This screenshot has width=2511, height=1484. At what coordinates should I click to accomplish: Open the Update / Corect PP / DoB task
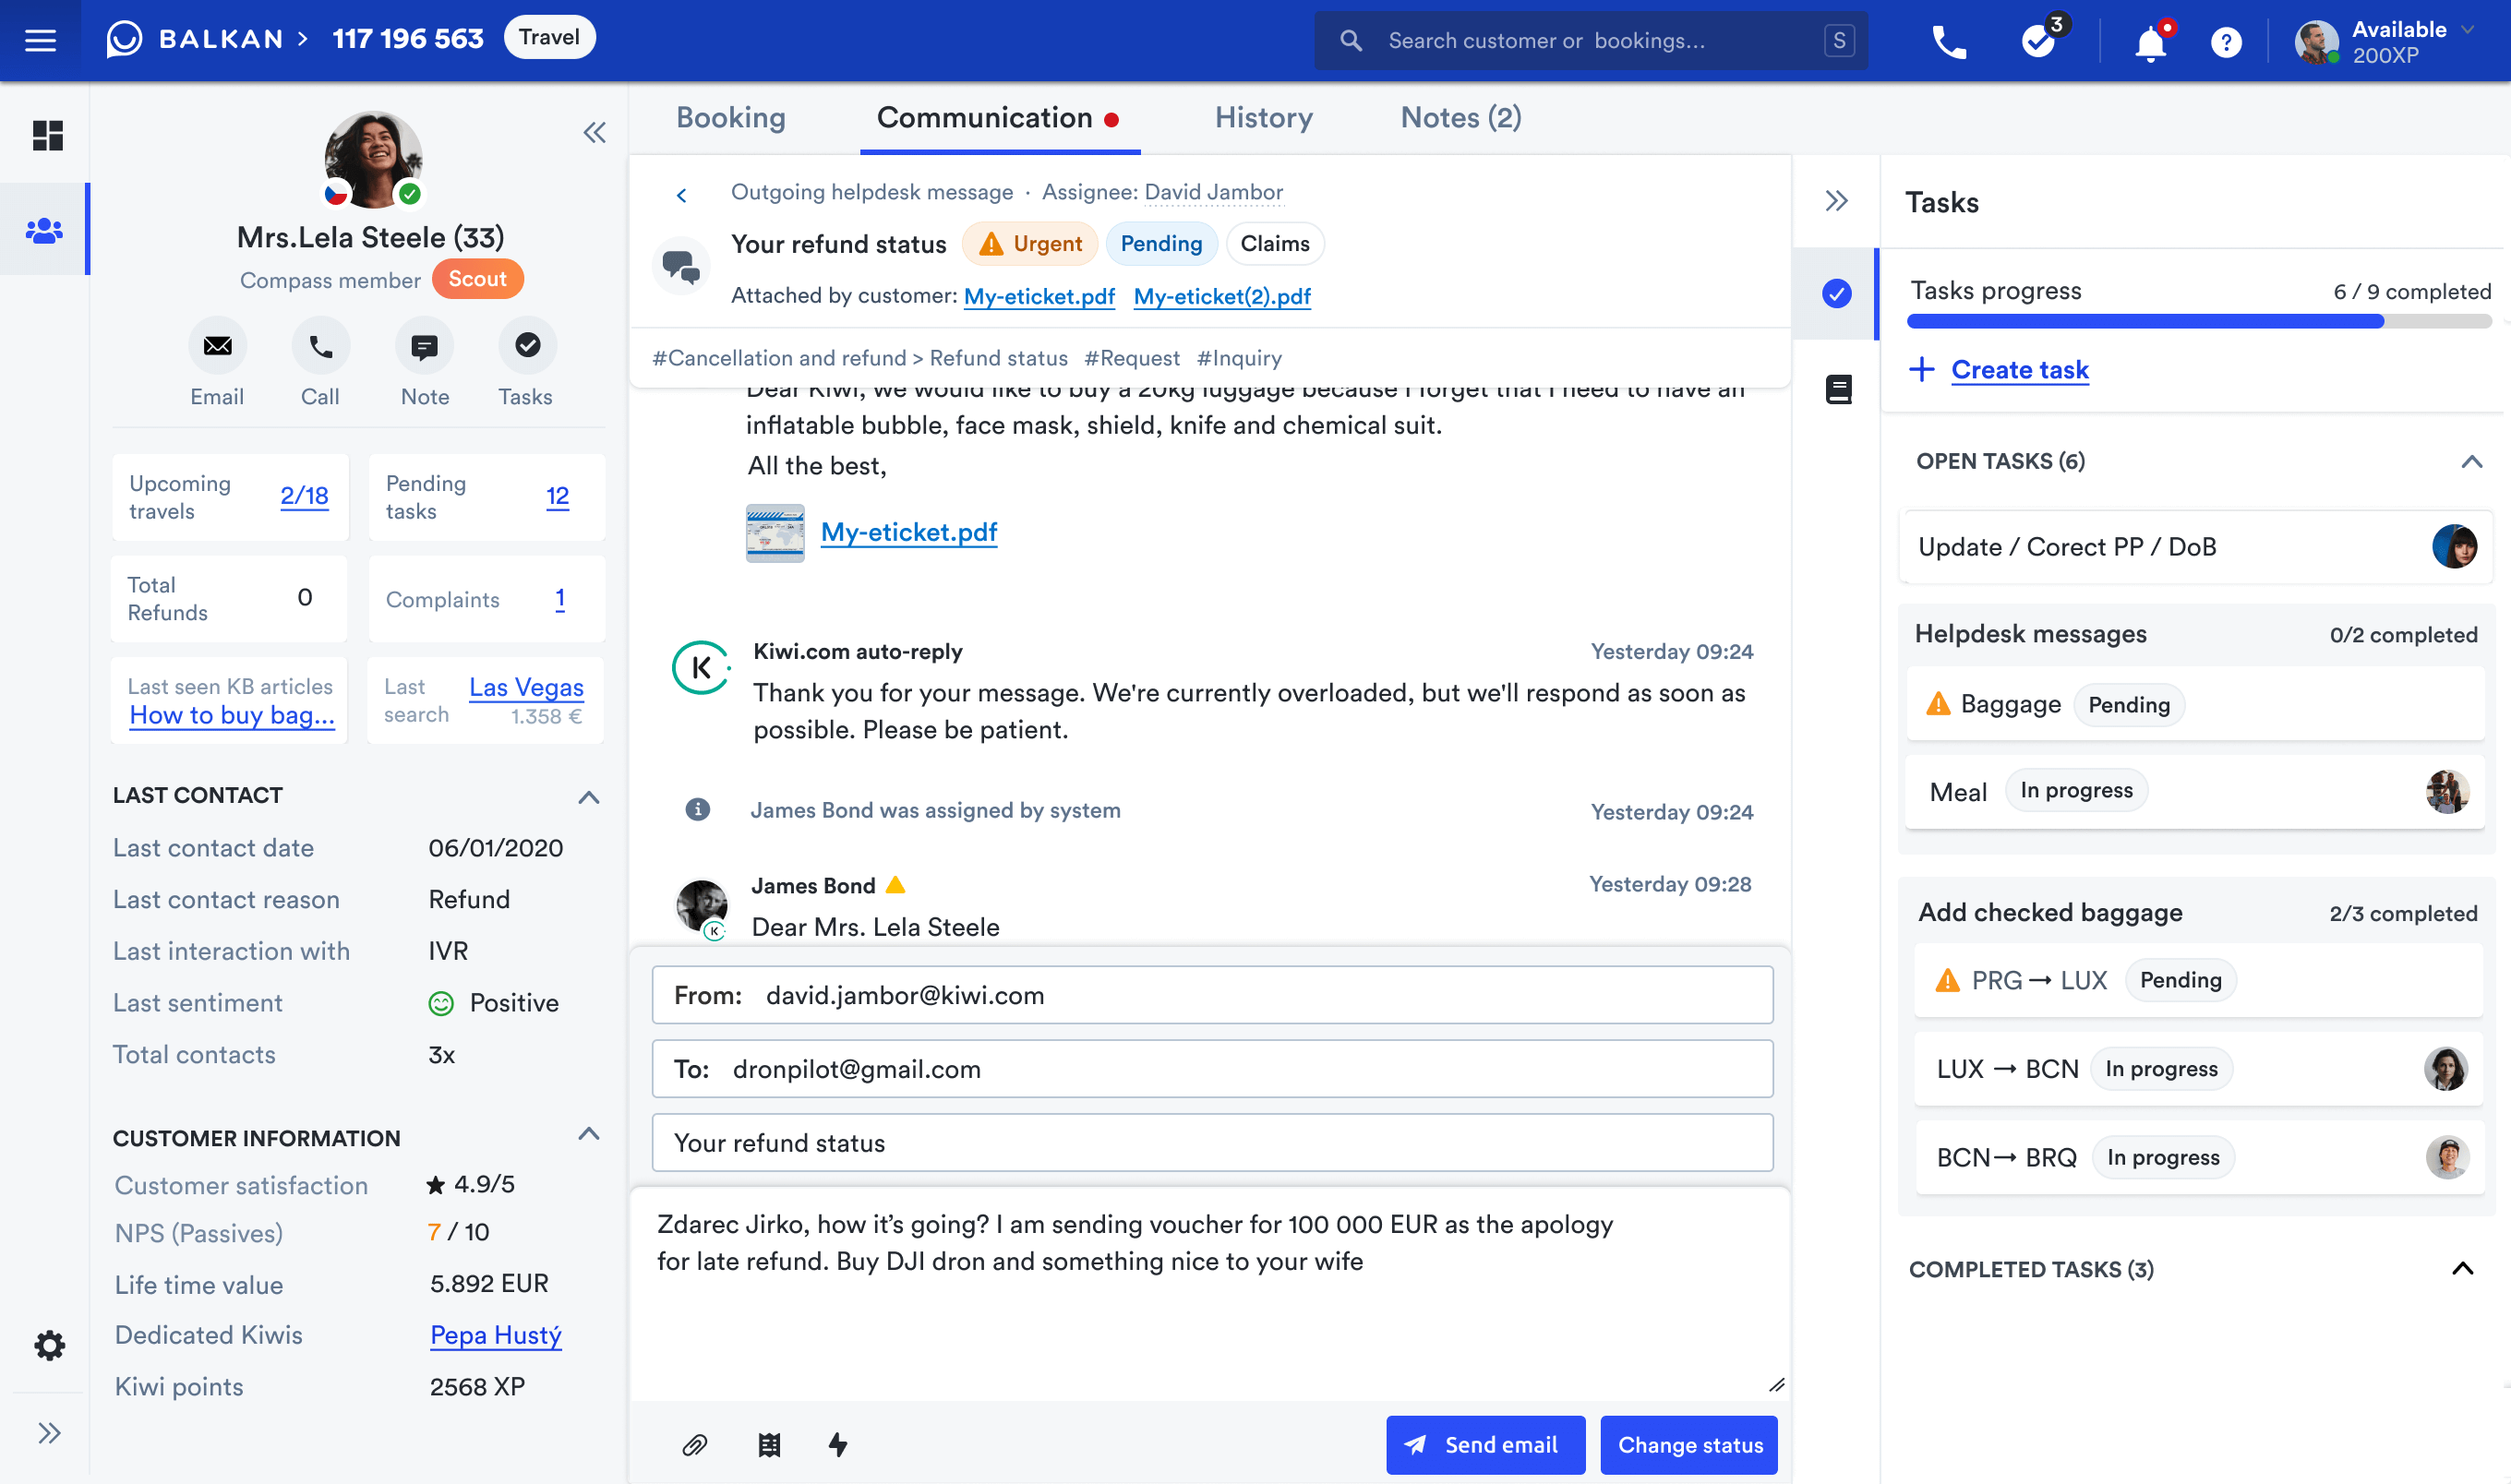pos(2196,547)
